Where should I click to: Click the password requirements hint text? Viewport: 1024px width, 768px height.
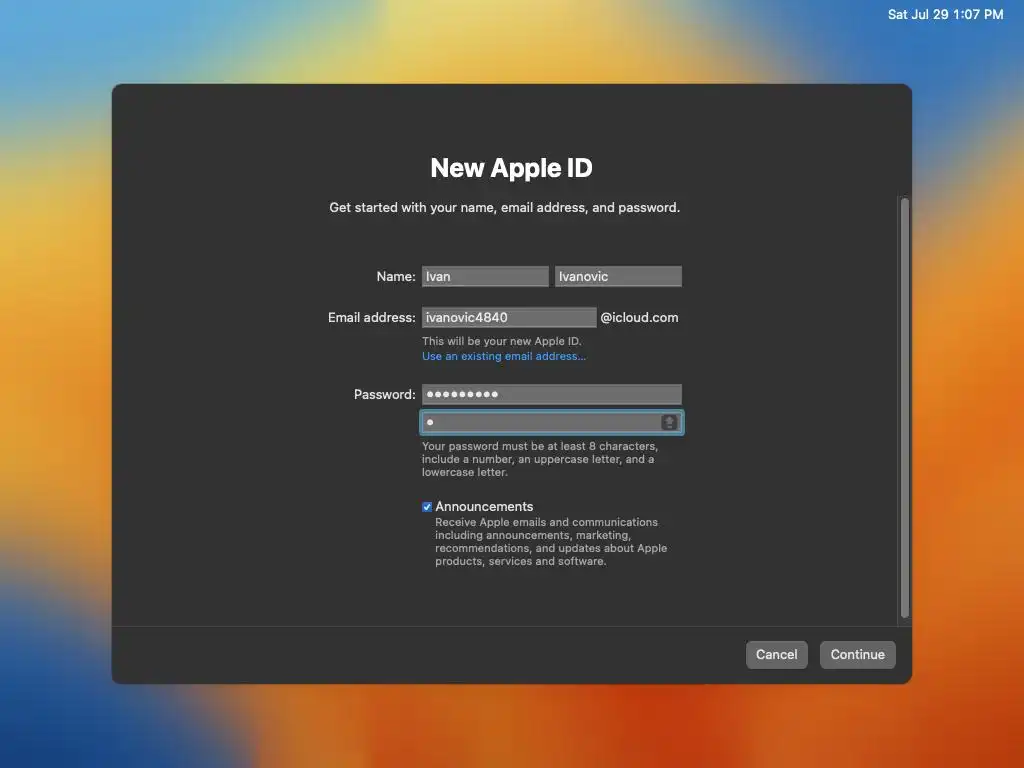(x=540, y=459)
